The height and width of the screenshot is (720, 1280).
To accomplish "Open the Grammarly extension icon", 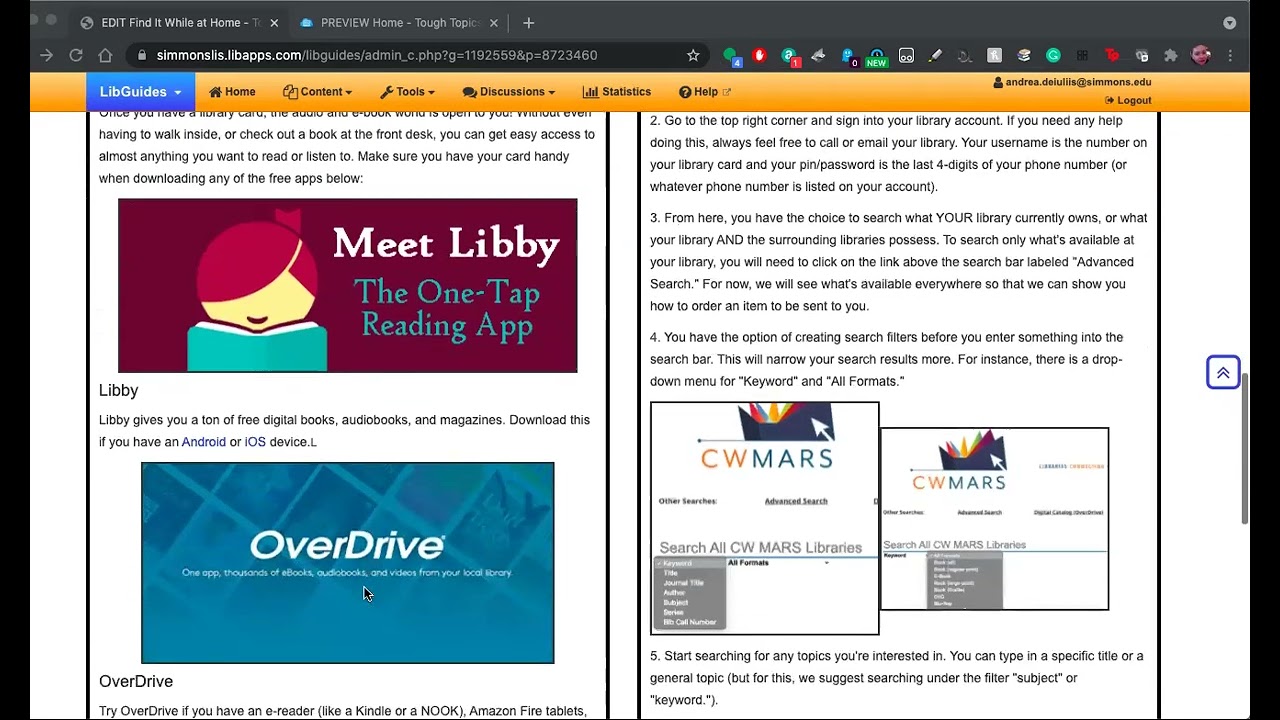I will pyautogui.click(x=1053, y=56).
